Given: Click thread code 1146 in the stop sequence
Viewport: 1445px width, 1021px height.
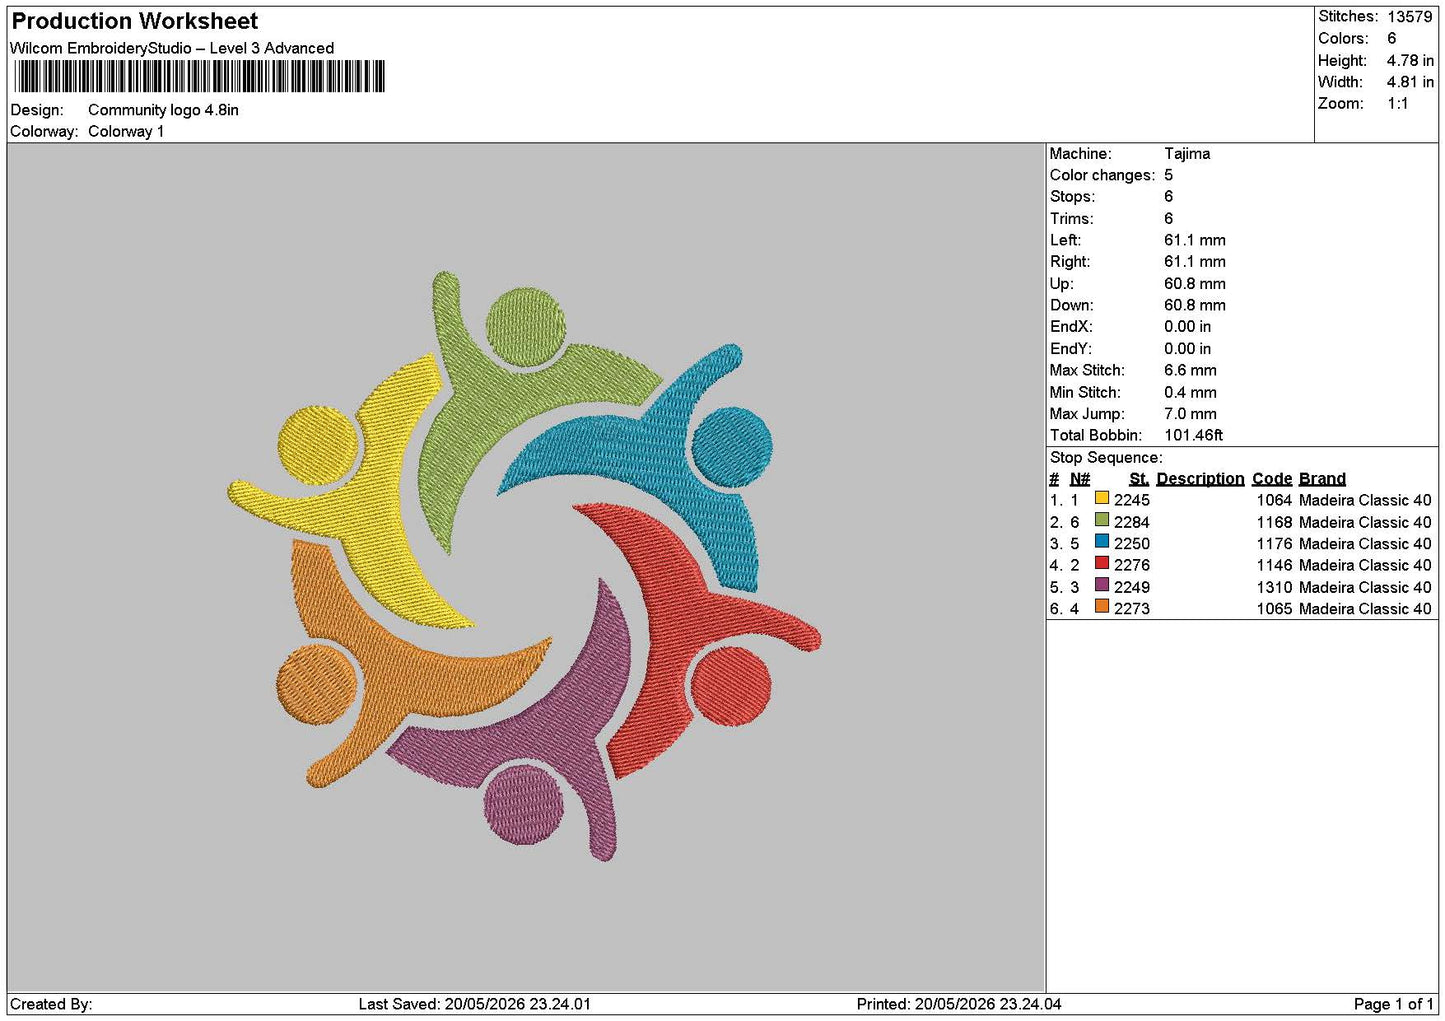Looking at the screenshot, I should pyautogui.click(x=1274, y=565).
